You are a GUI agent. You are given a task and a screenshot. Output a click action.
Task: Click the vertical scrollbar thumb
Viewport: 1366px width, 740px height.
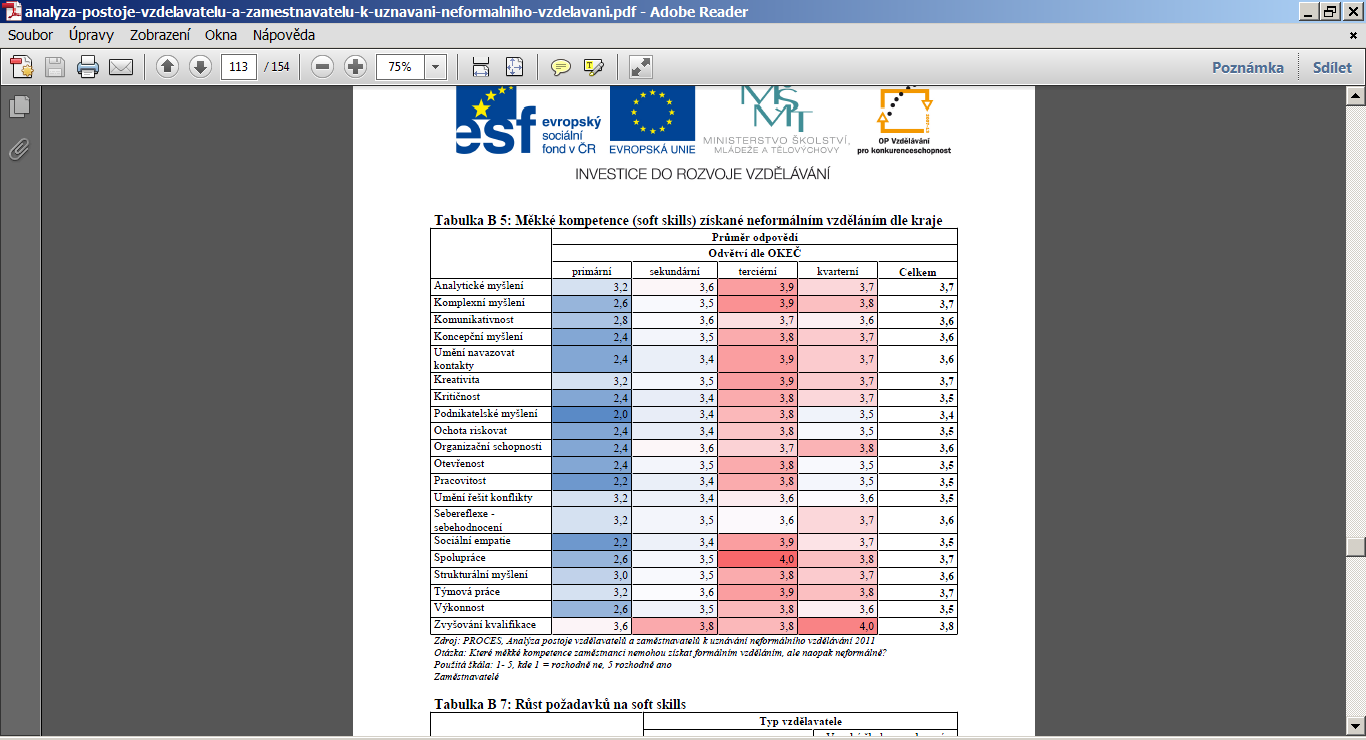1356,547
